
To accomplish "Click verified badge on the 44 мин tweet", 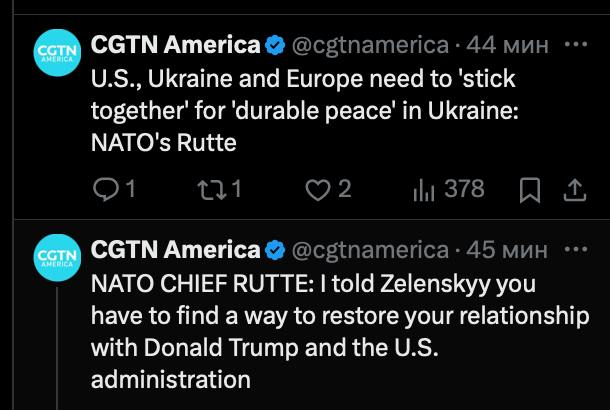I will [x=274, y=45].
